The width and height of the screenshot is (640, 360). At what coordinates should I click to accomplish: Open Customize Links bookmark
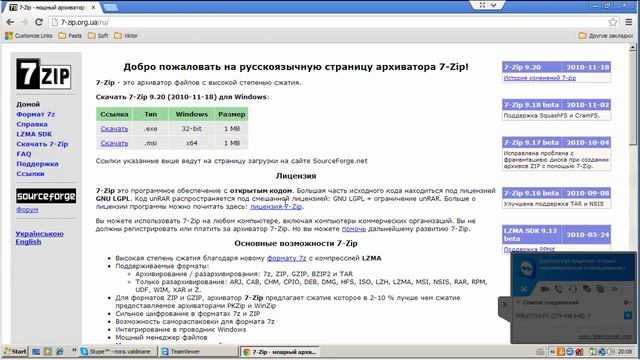coord(29,36)
